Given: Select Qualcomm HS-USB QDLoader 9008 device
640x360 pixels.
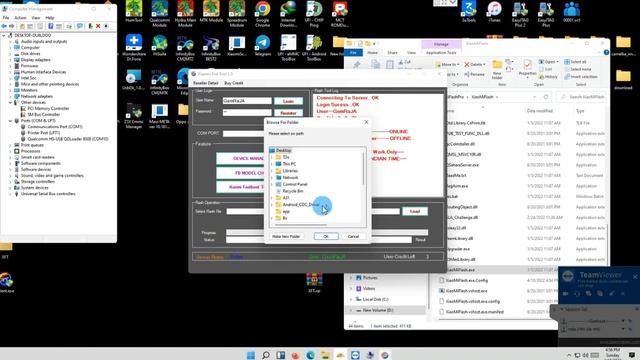Looking at the screenshot, I should click(x=68, y=139).
